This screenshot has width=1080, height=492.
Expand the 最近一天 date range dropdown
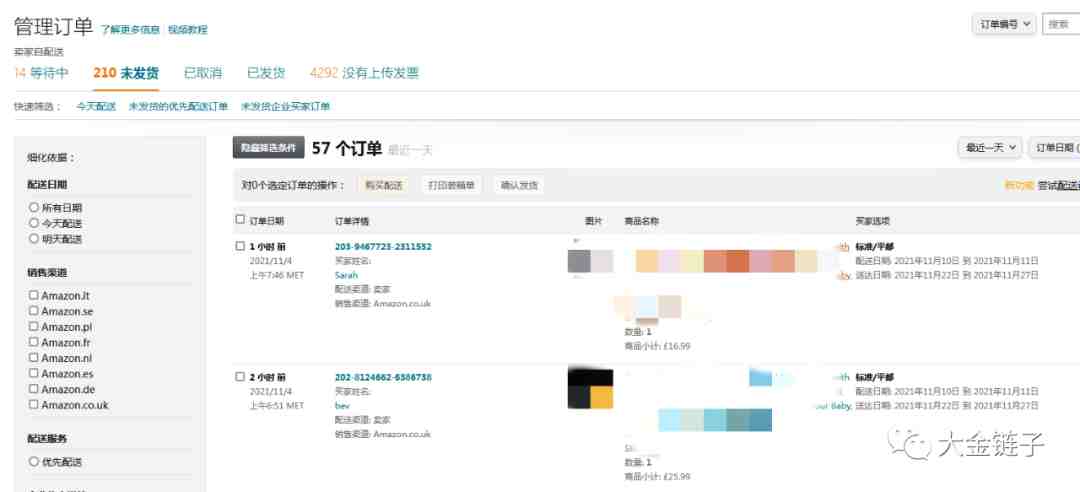point(989,148)
